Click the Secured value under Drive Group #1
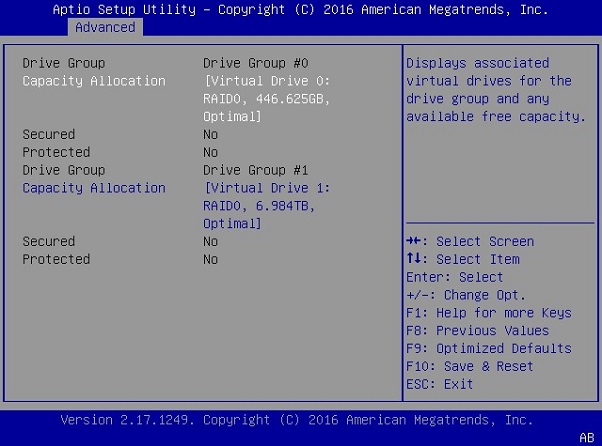Image resolution: width=602 pixels, height=446 pixels. pos(211,241)
